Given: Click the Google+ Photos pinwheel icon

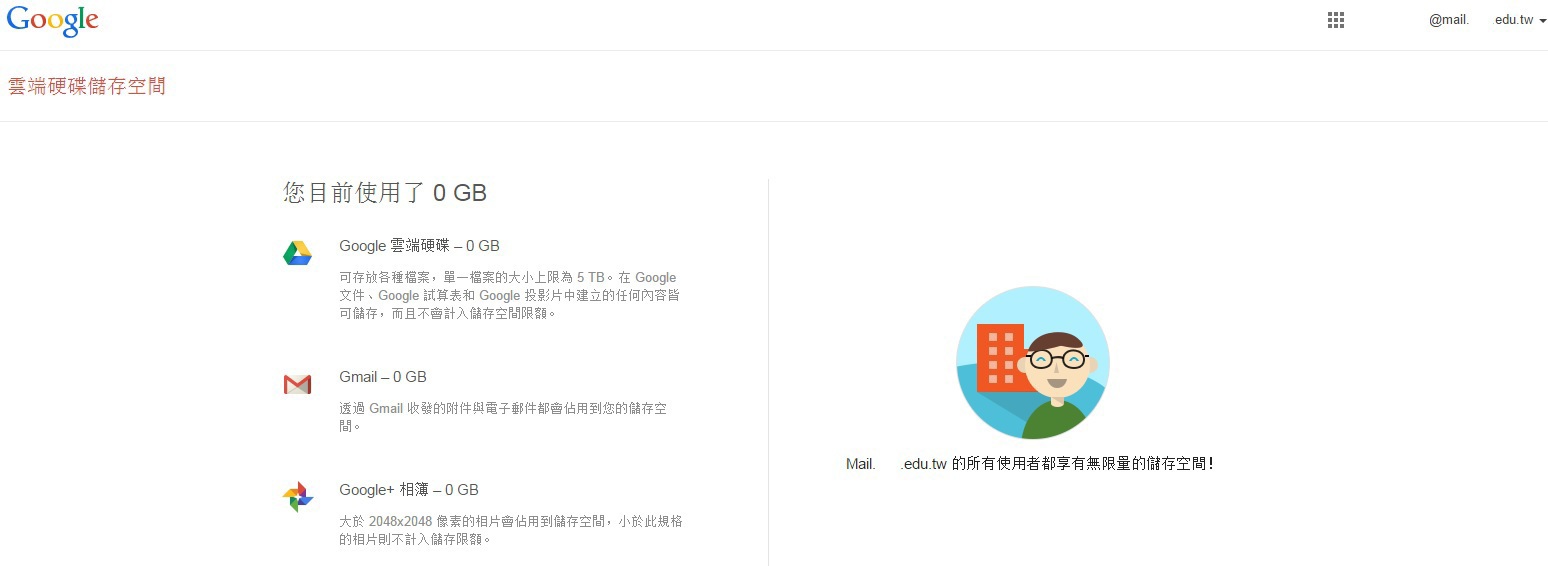Looking at the screenshot, I should 297,497.
